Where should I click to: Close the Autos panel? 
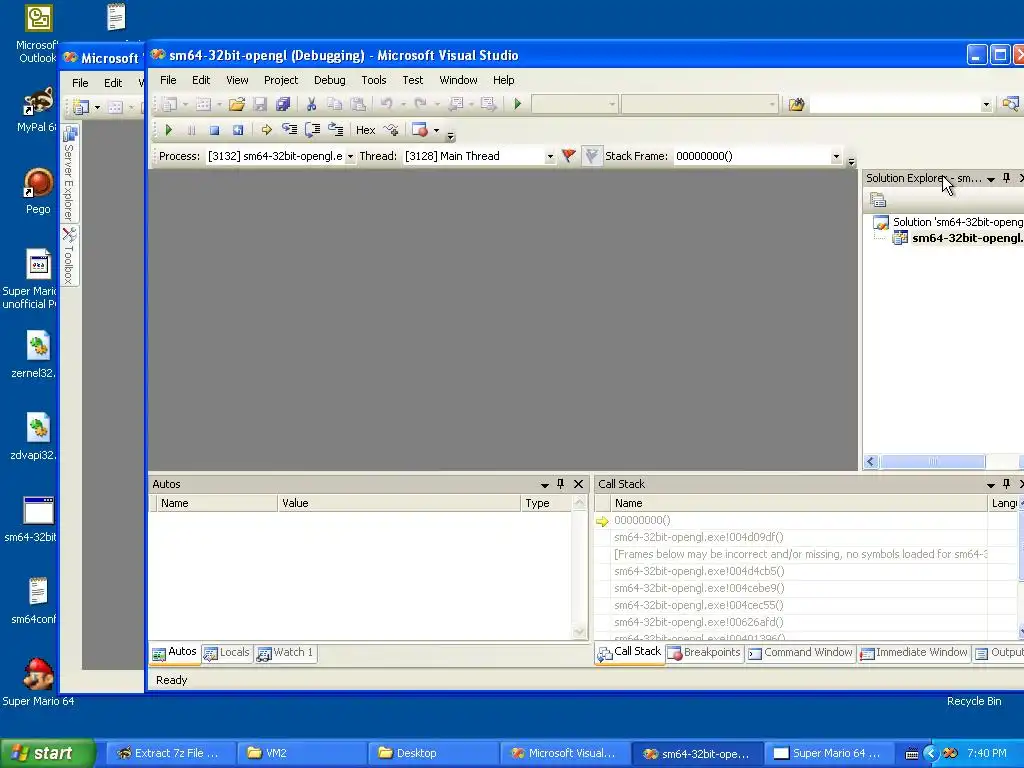pyautogui.click(x=578, y=484)
